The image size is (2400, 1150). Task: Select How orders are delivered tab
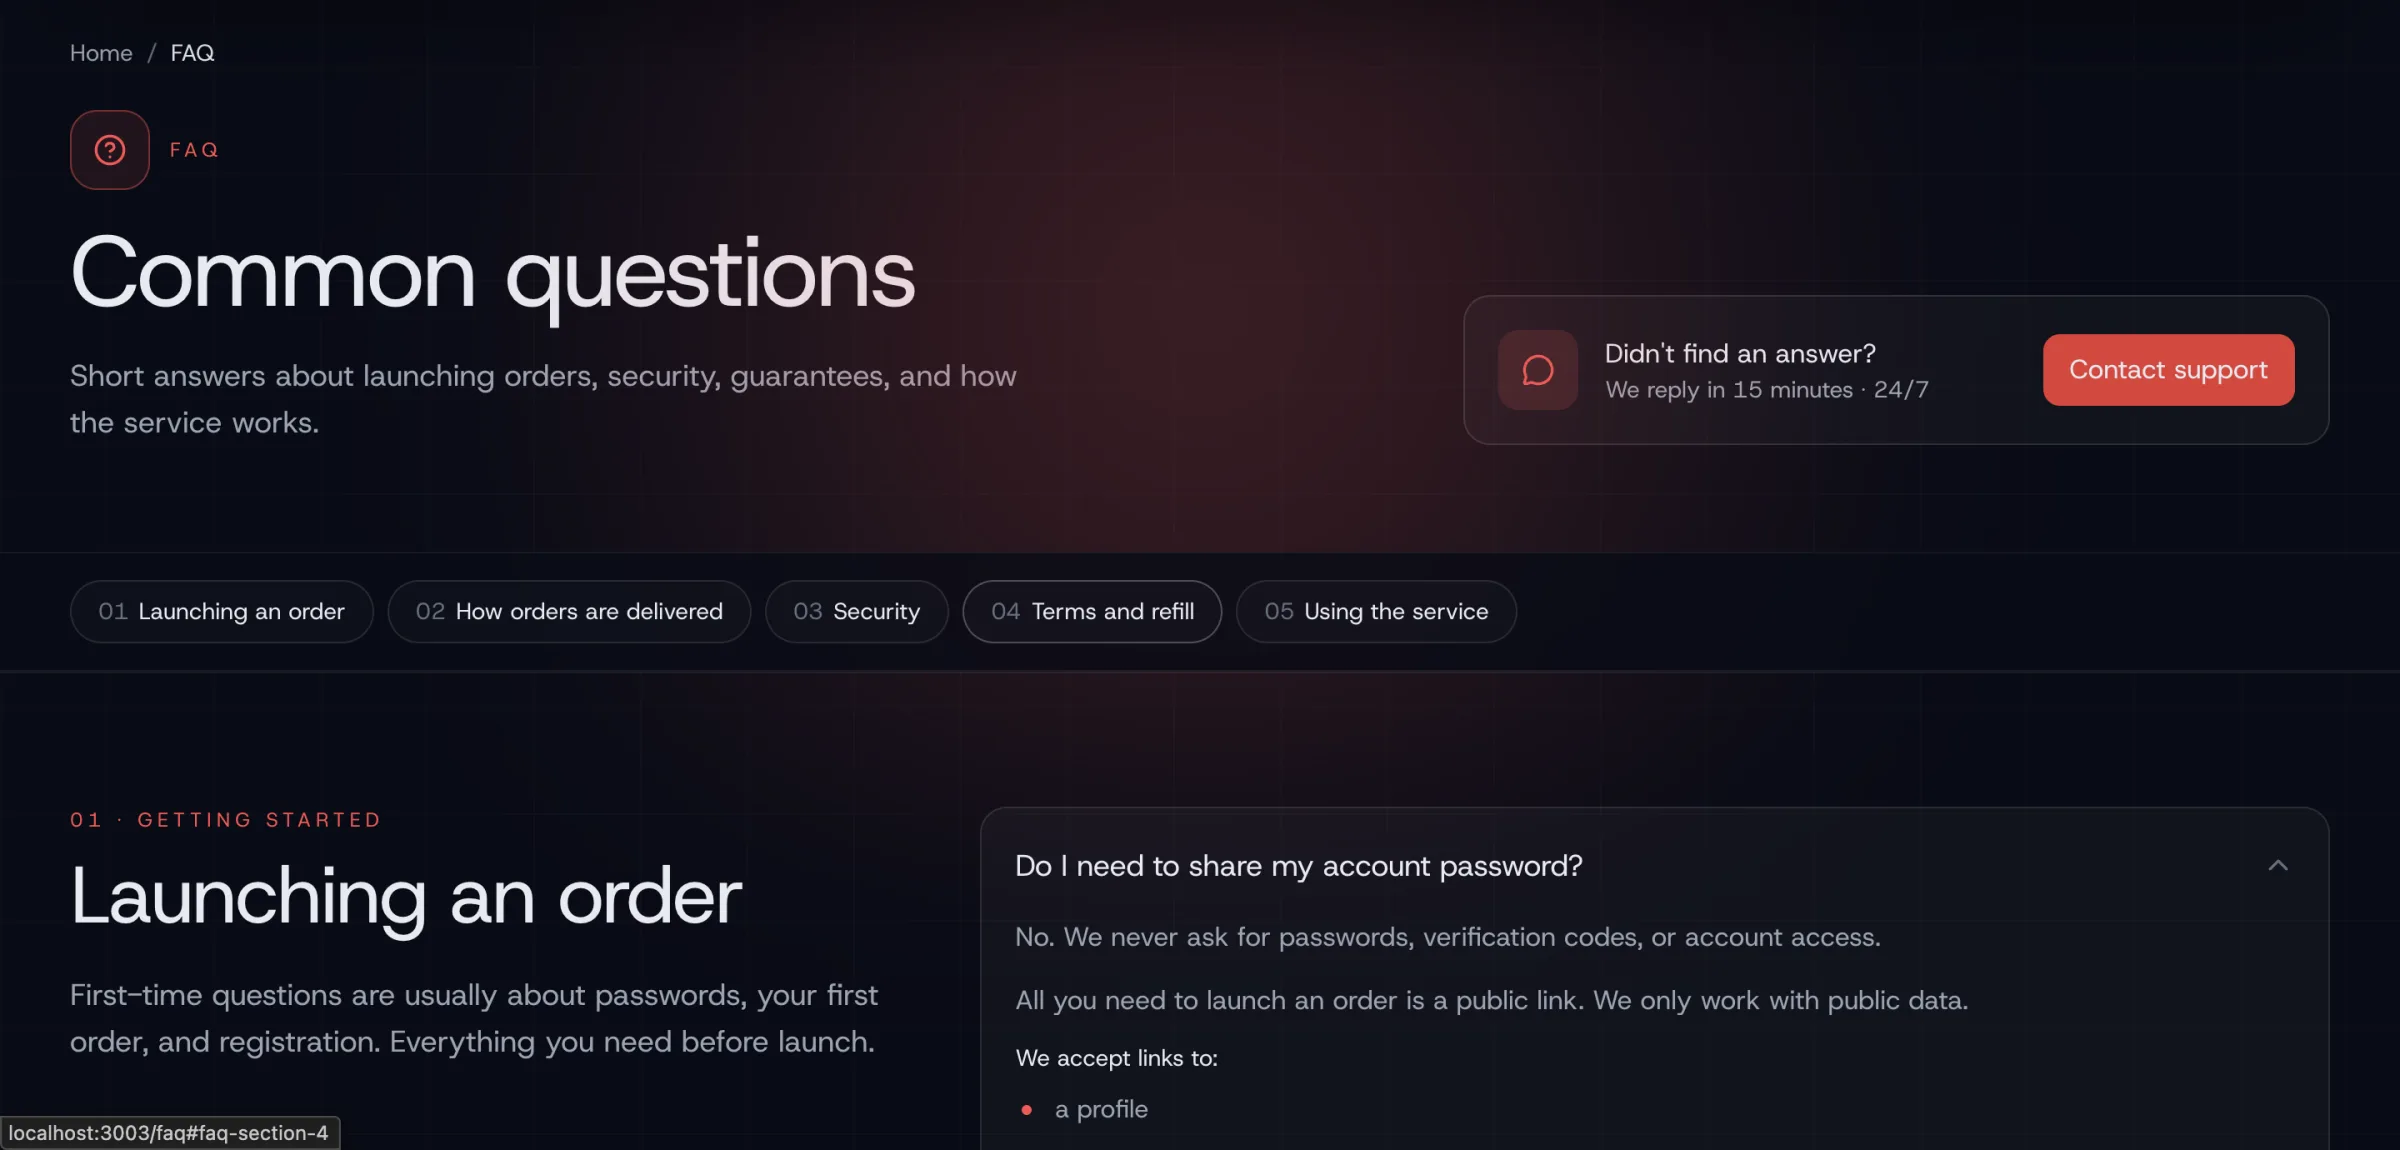tap(569, 611)
